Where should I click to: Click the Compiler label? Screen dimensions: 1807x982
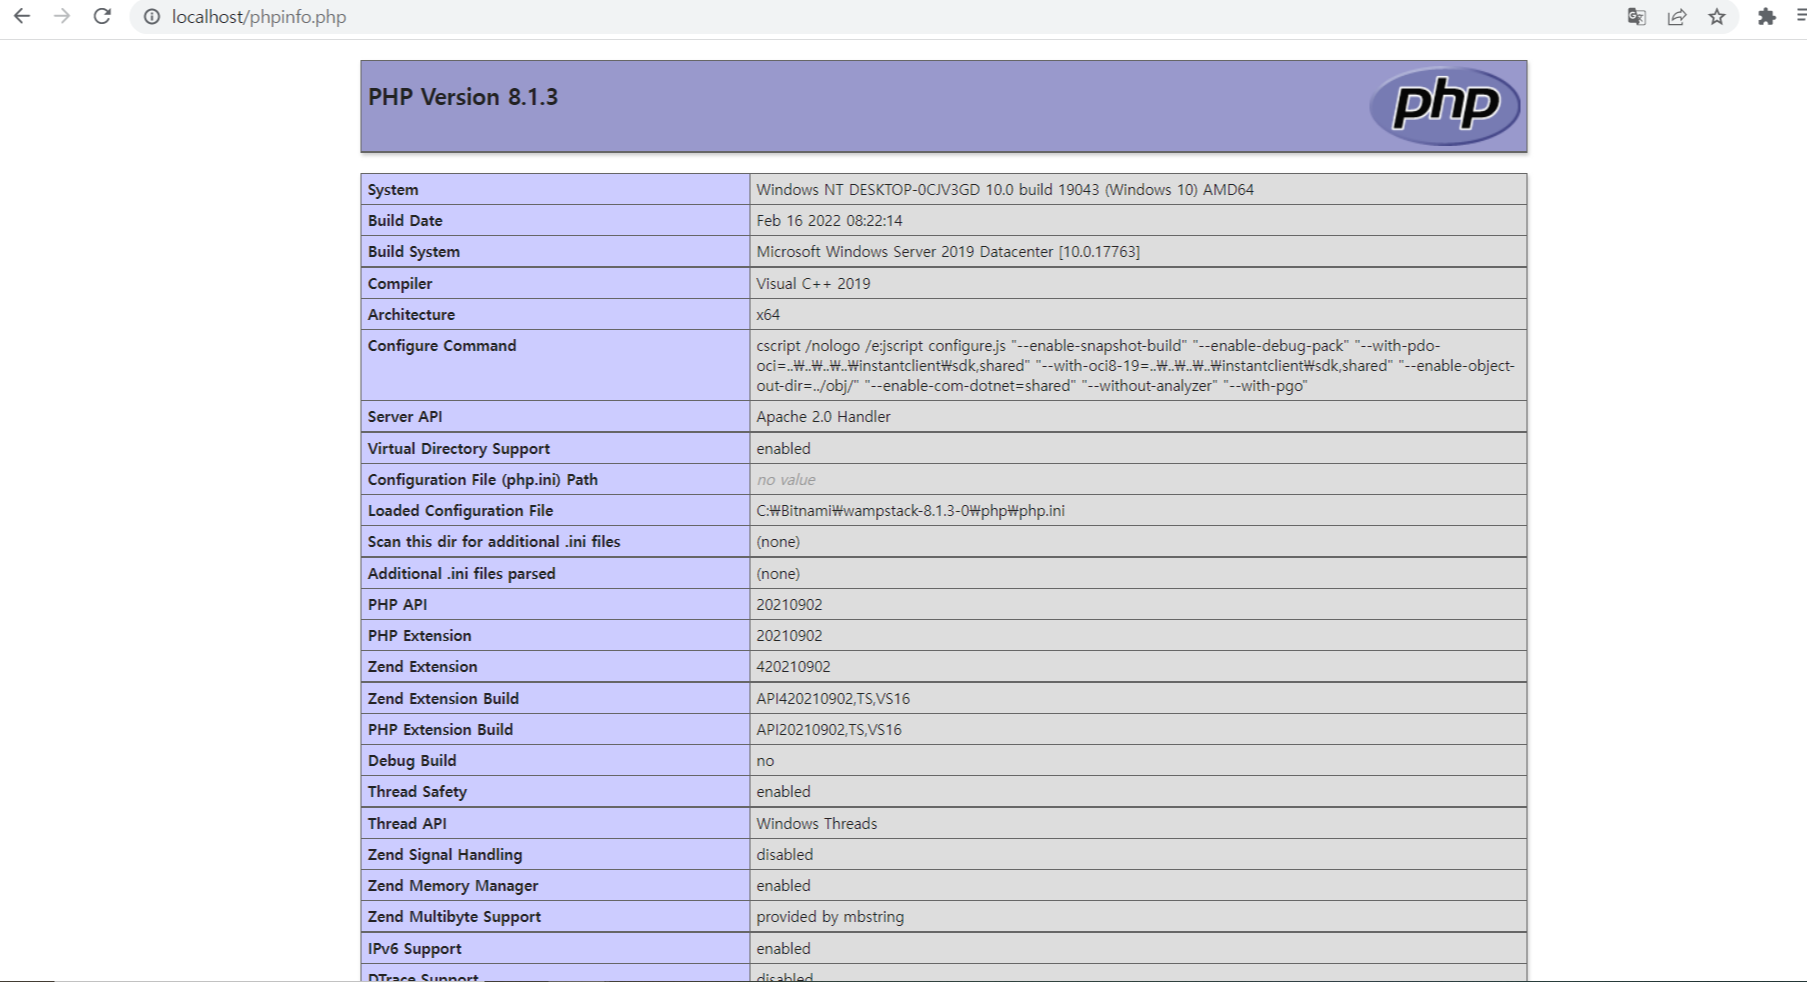pos(400,284)
